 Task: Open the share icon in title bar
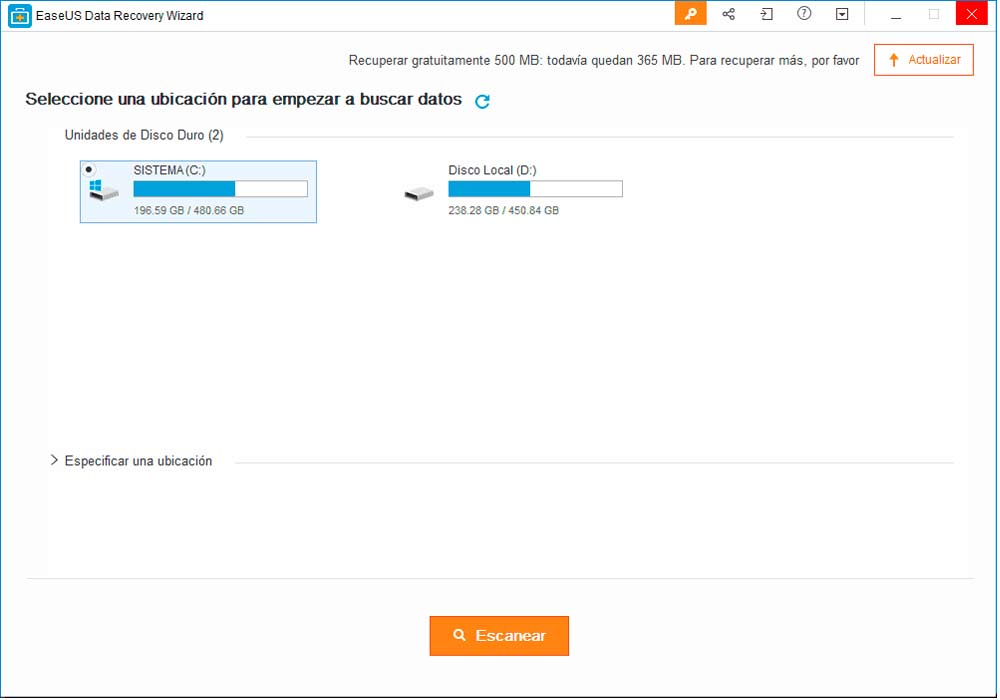coord(730,14)
